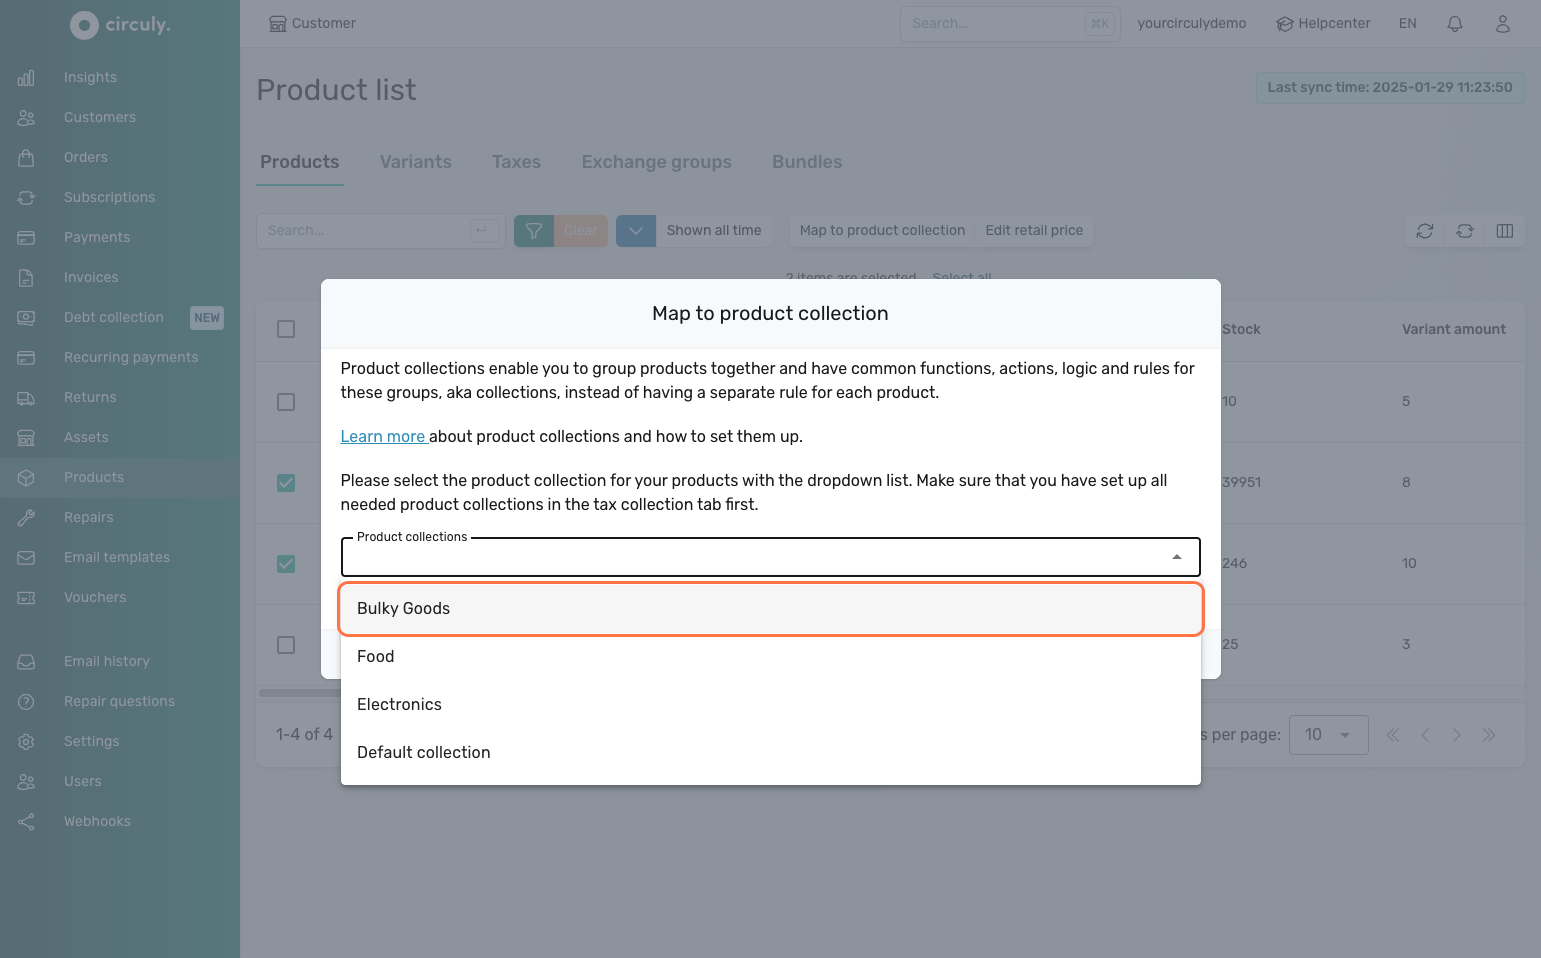Switch to the Taxes tab
Viewport: 1541px width, 958px height.
(x=516, y=162)
